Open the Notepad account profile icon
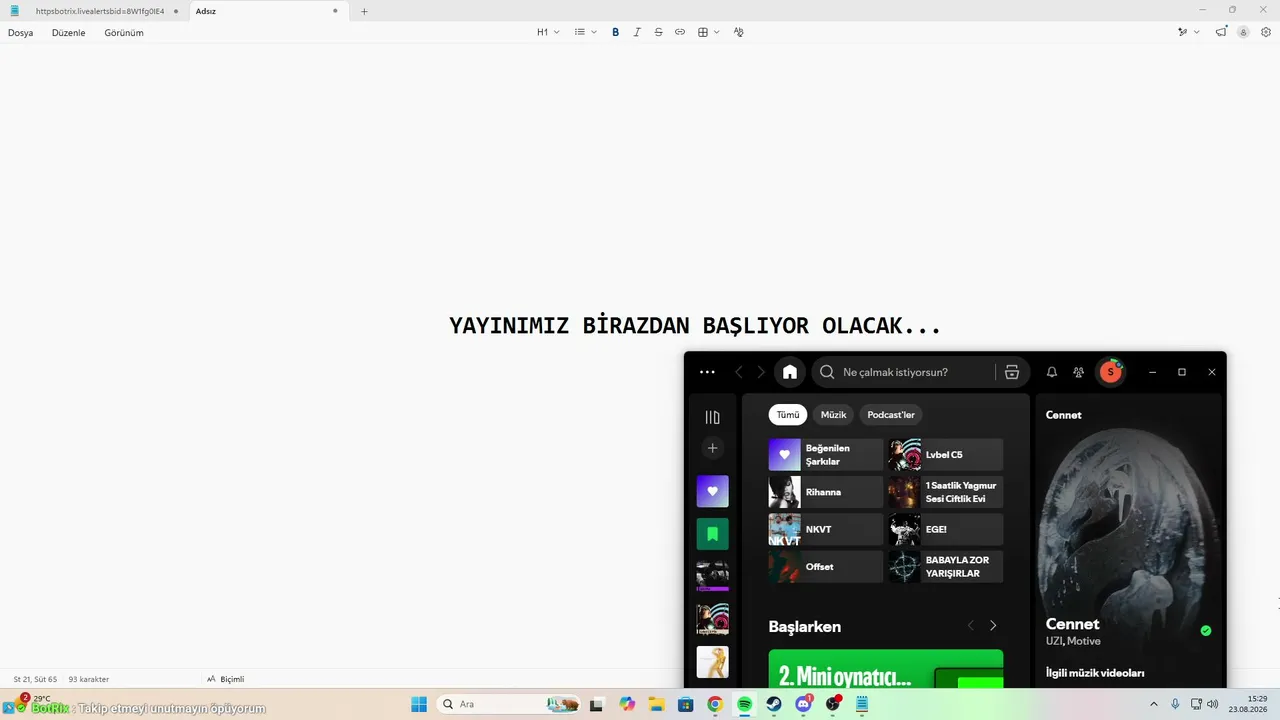This screenshot has width=1280, height=720. (1243, 32)
